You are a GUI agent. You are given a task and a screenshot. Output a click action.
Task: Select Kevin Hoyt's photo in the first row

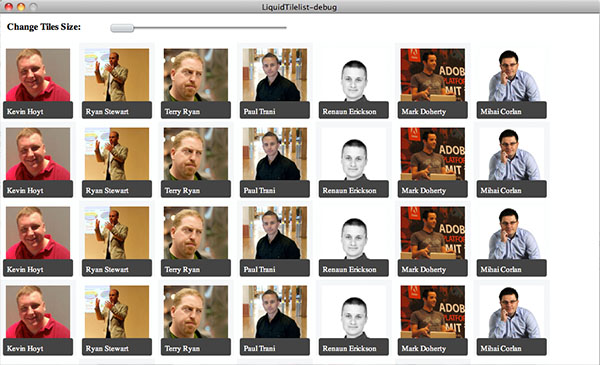(x=38, y=75)
